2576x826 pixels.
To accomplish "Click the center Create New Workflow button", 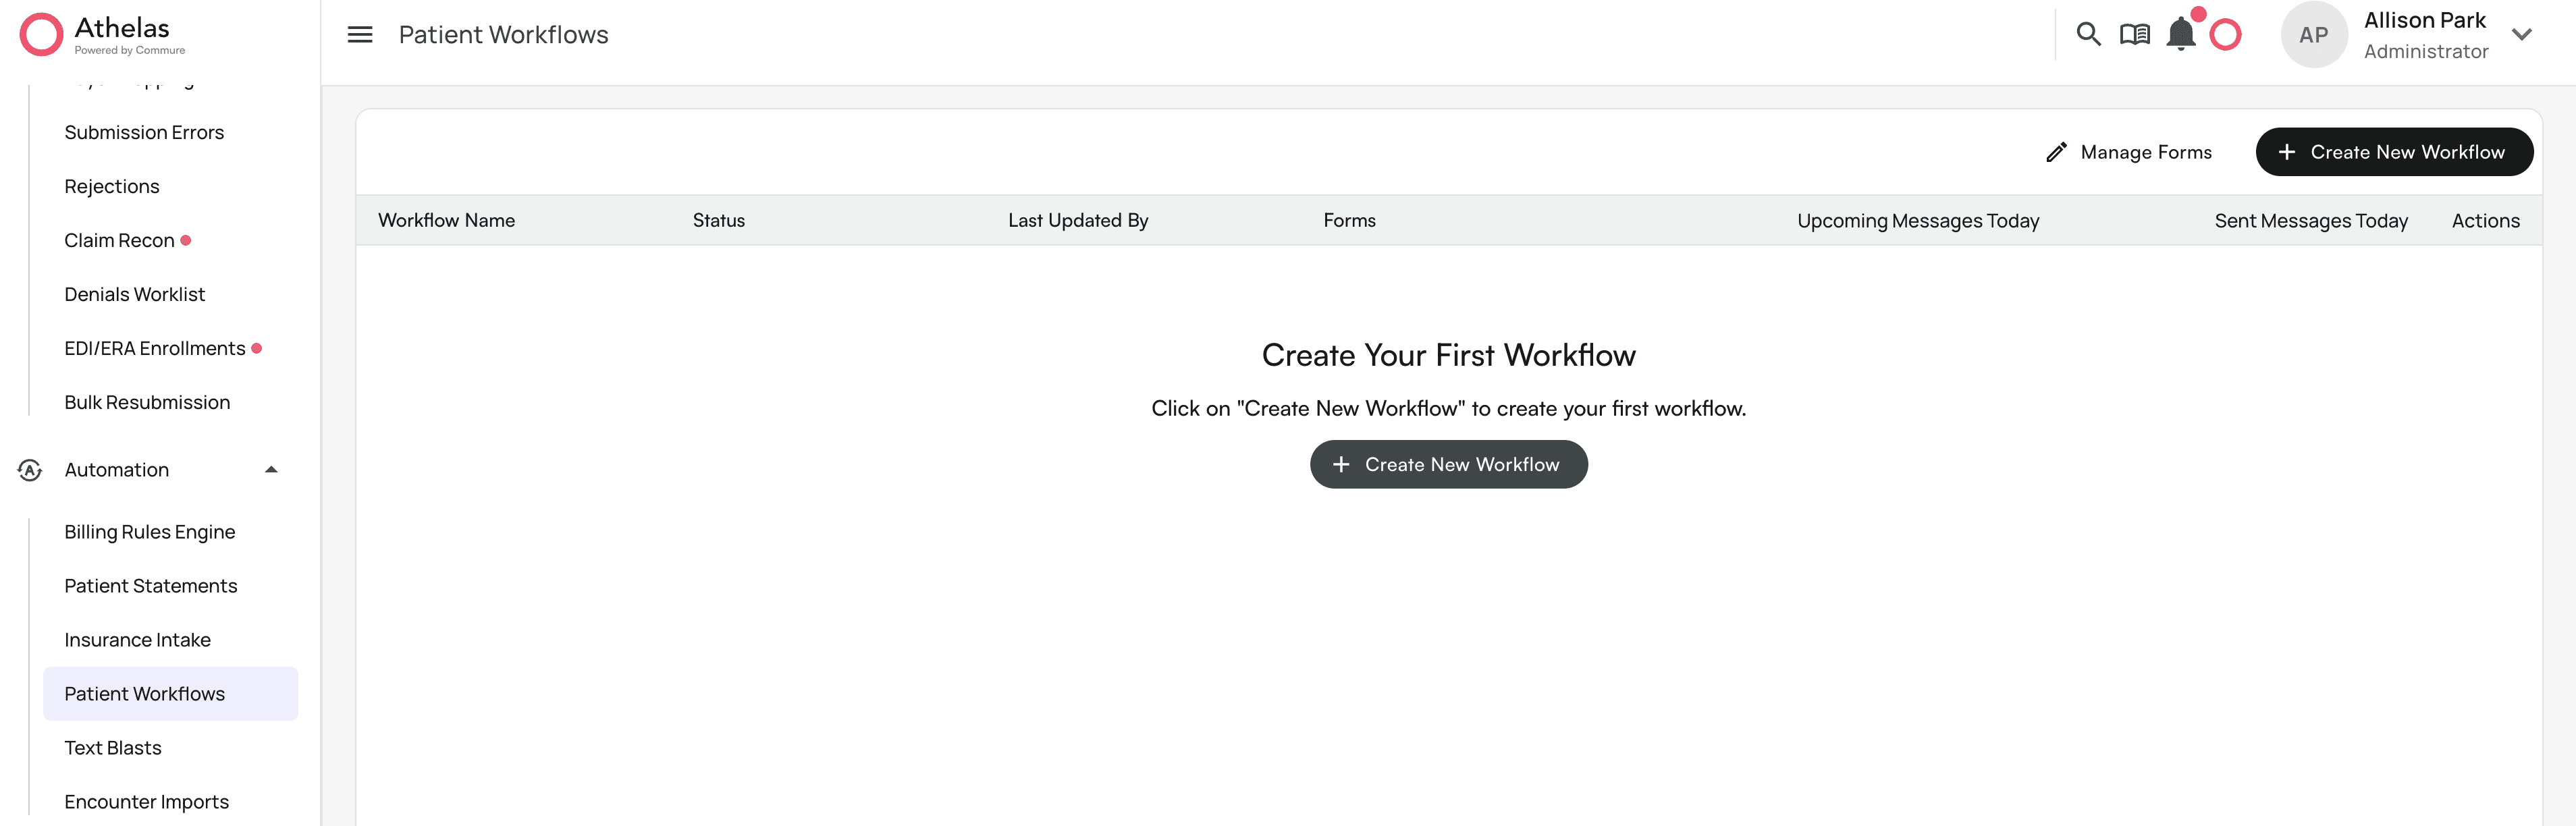I will (x=1448, y=465).
